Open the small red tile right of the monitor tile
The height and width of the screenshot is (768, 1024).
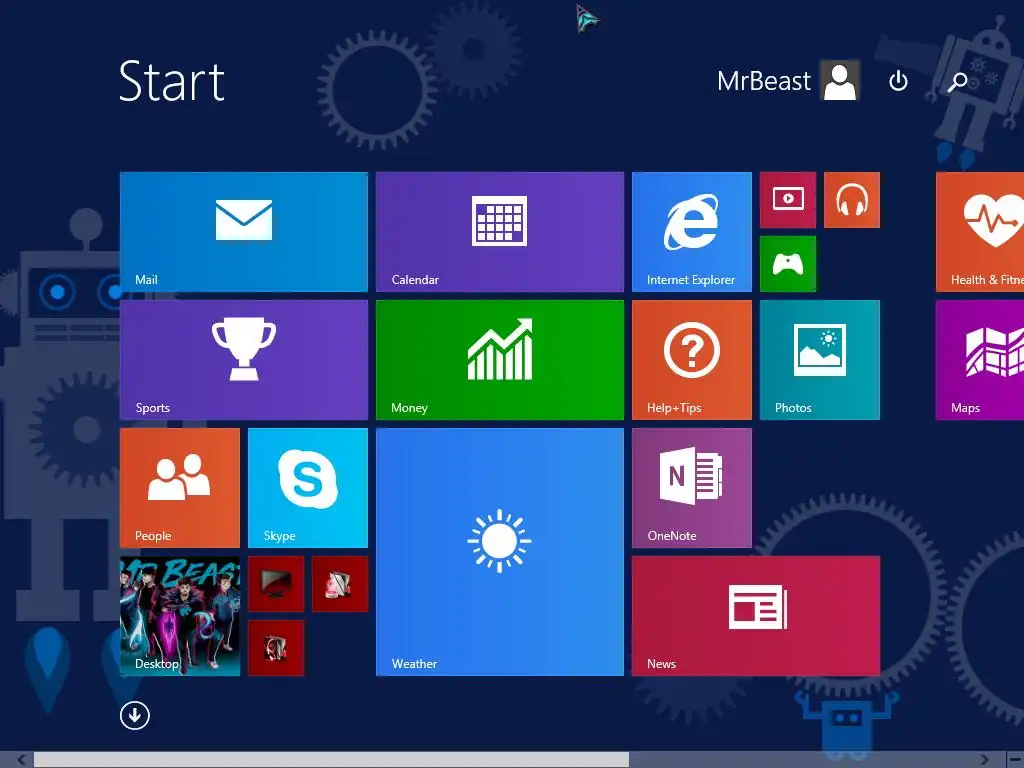coord(340,584)
